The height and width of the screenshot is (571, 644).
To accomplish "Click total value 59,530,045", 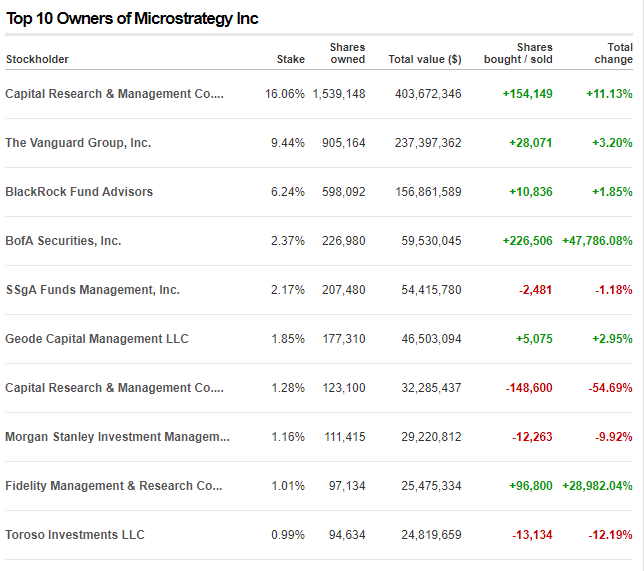I will [431, 241].
